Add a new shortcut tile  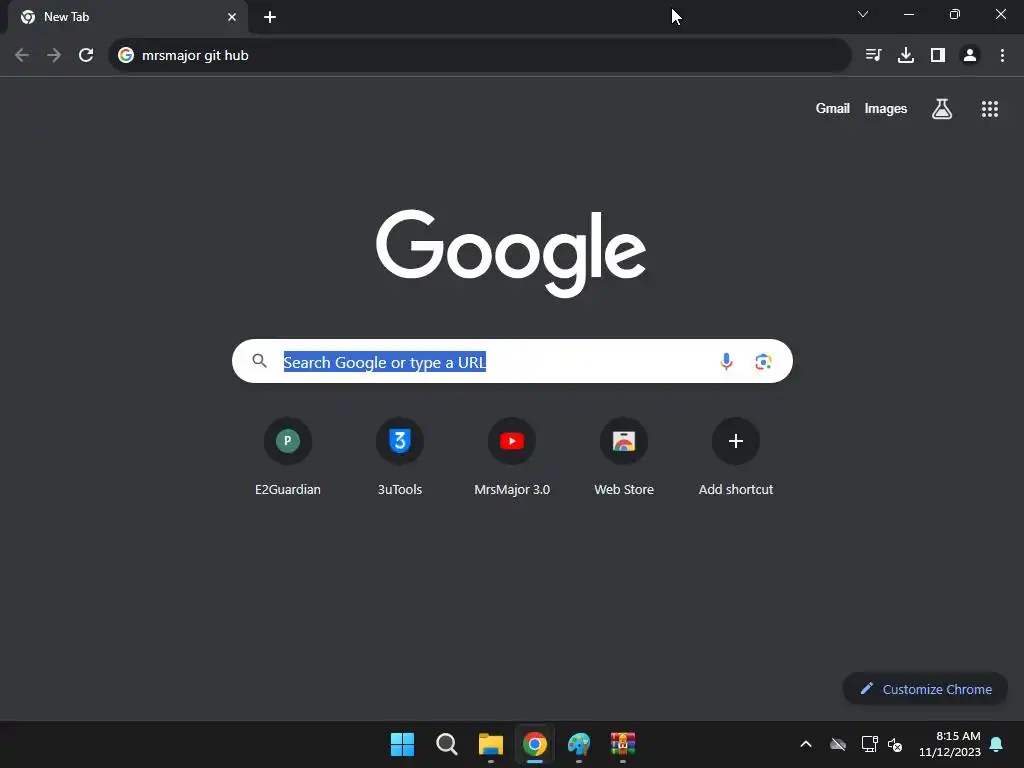pos(736,458)
